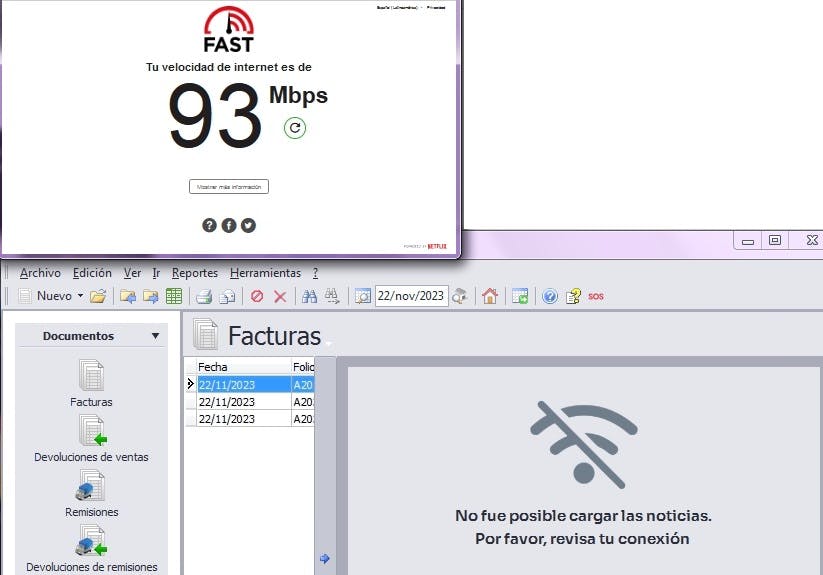Open the Archivo menu
823x575 pixels.
pyautogui.click(x=40, y=273)
